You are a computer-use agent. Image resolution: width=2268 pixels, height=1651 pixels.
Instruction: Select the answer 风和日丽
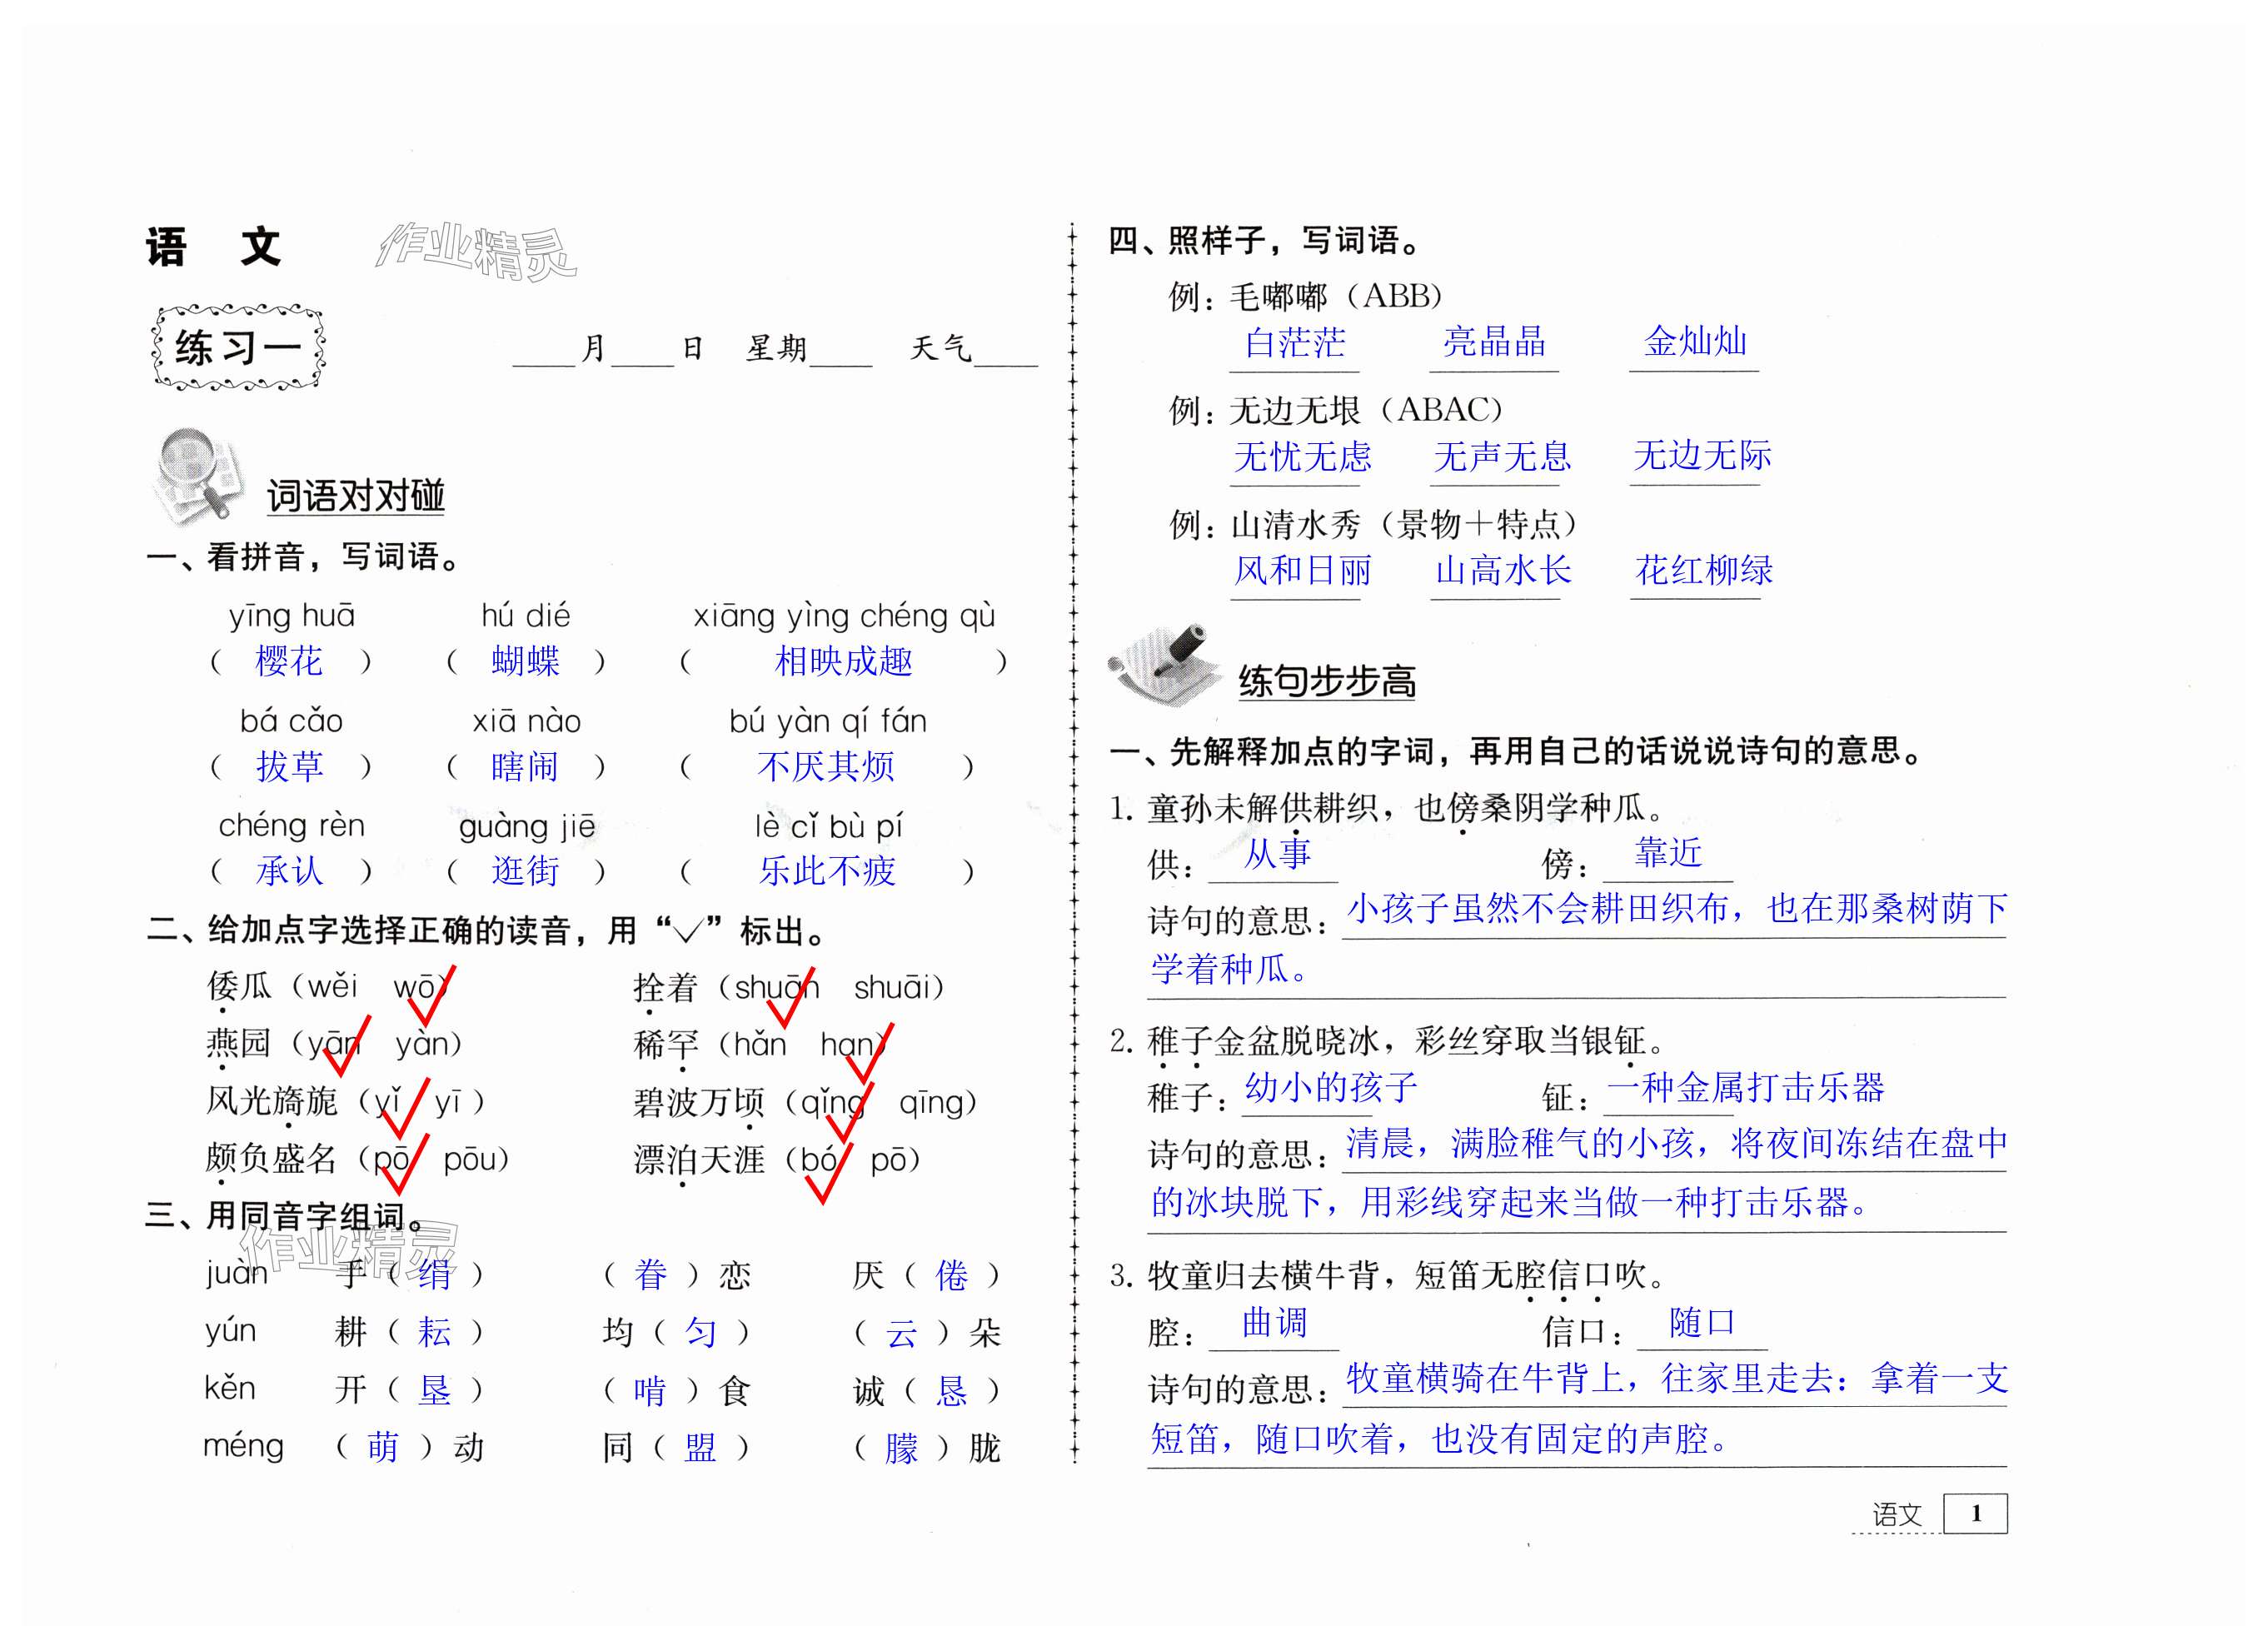(1302, 571)
